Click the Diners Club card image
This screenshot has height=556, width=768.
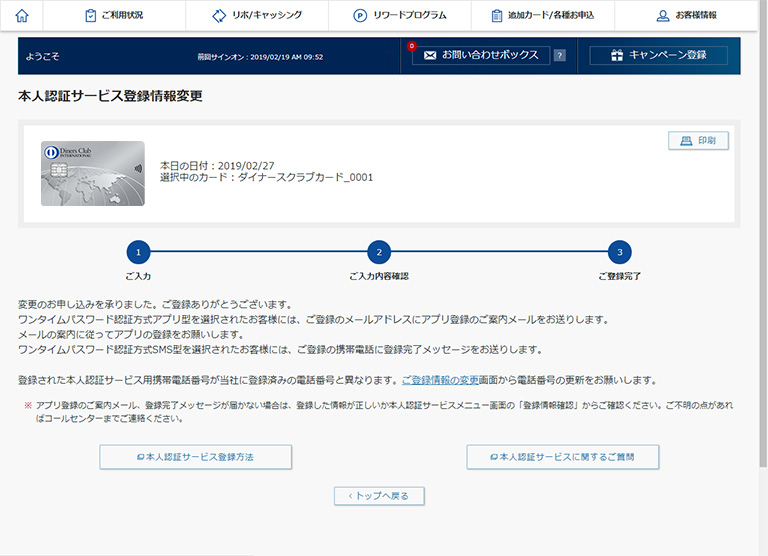coord(93,174)
